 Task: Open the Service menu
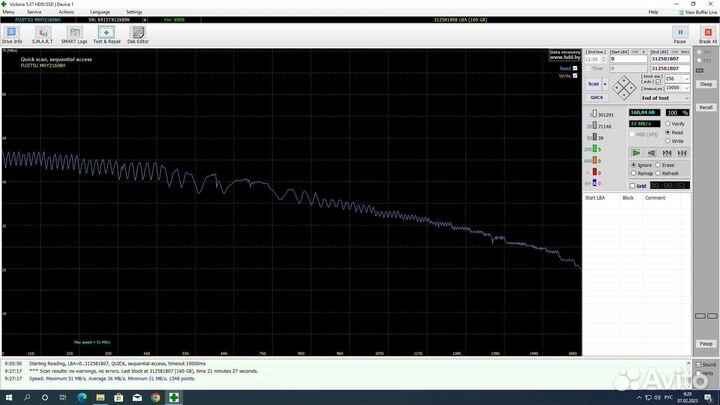coord(34,12)
